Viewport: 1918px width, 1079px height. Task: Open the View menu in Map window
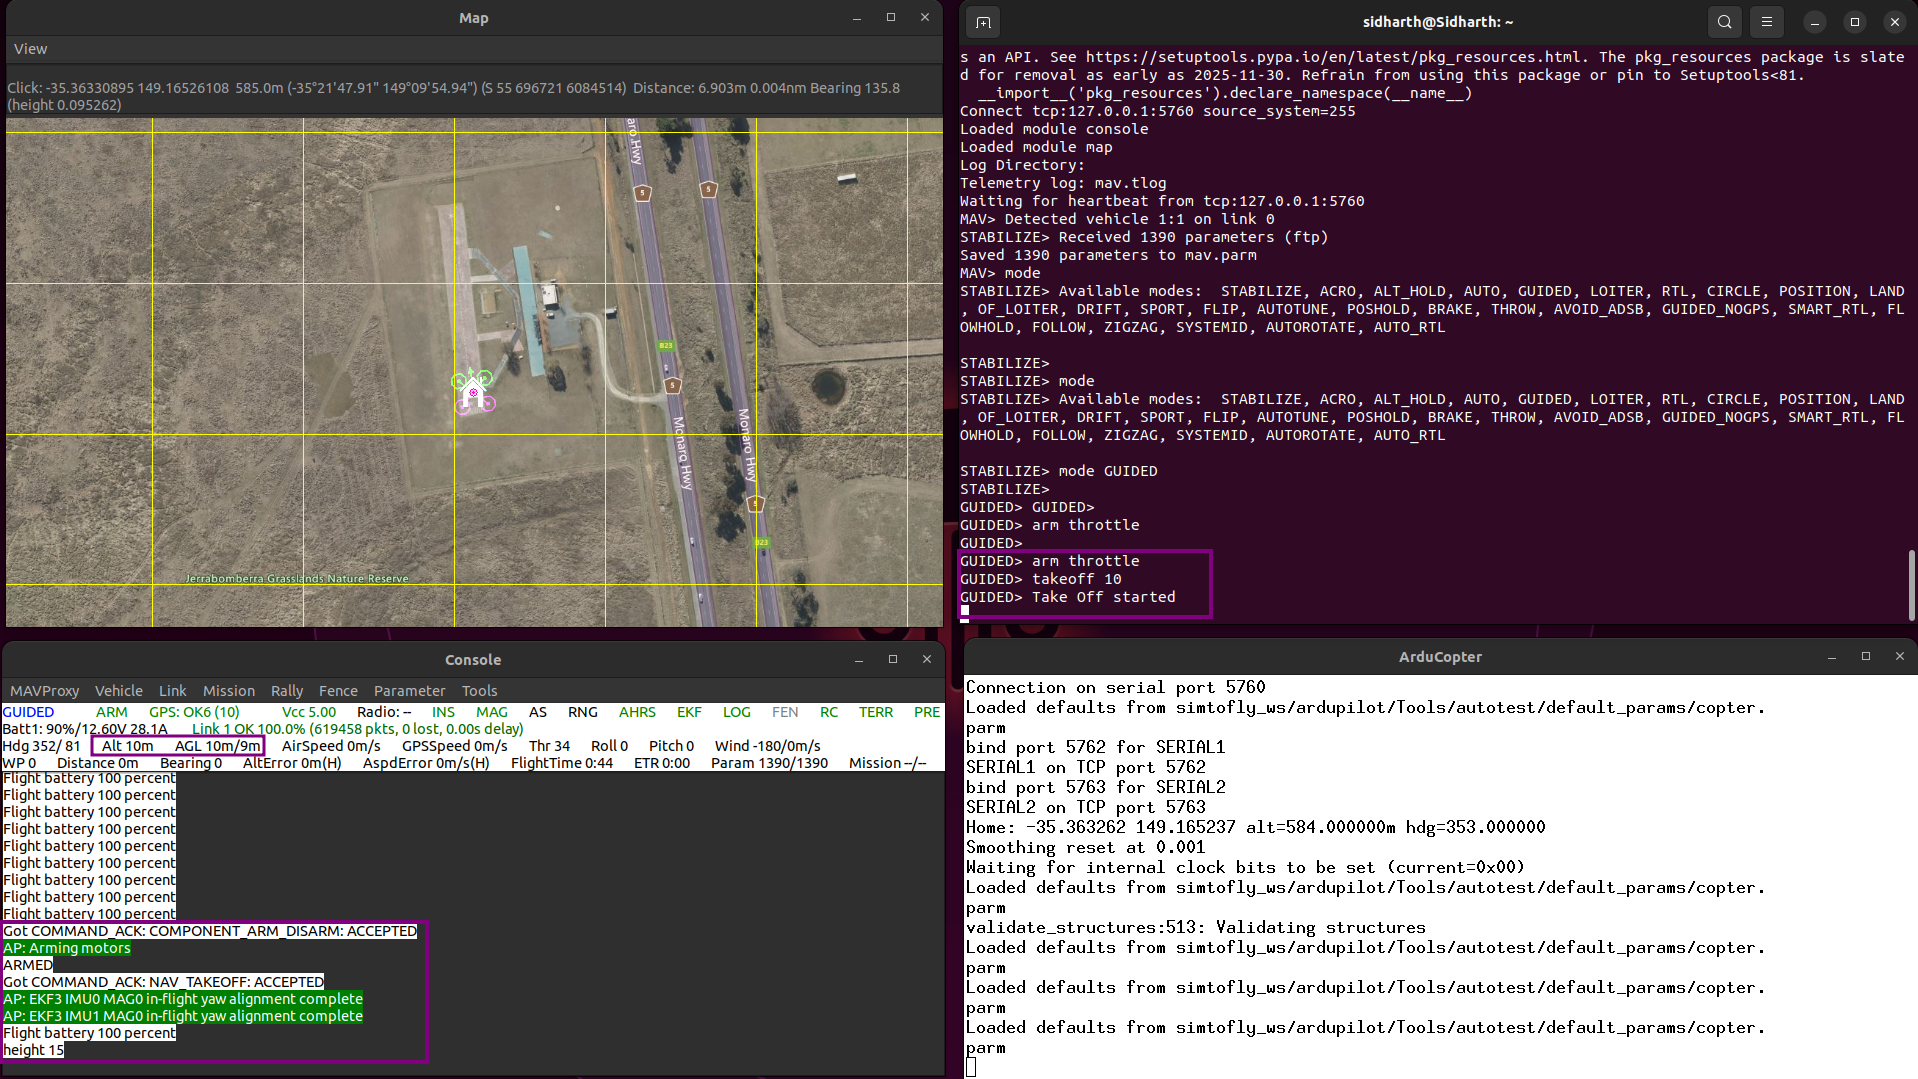coord(30,49)
